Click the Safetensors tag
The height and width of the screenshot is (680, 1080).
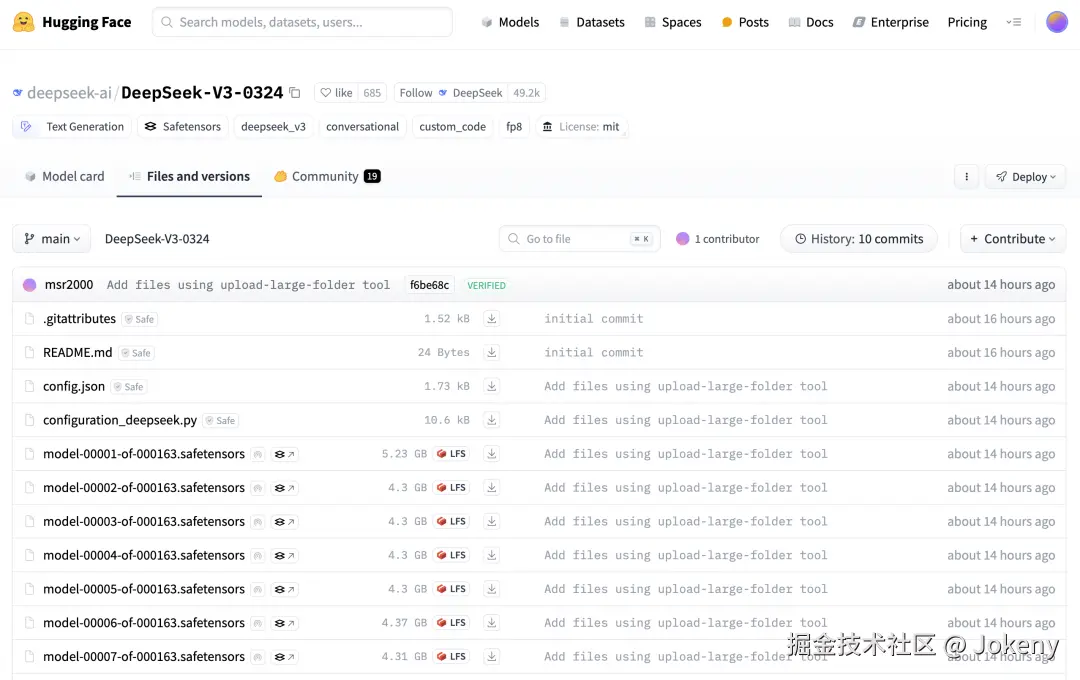(183, 127)
